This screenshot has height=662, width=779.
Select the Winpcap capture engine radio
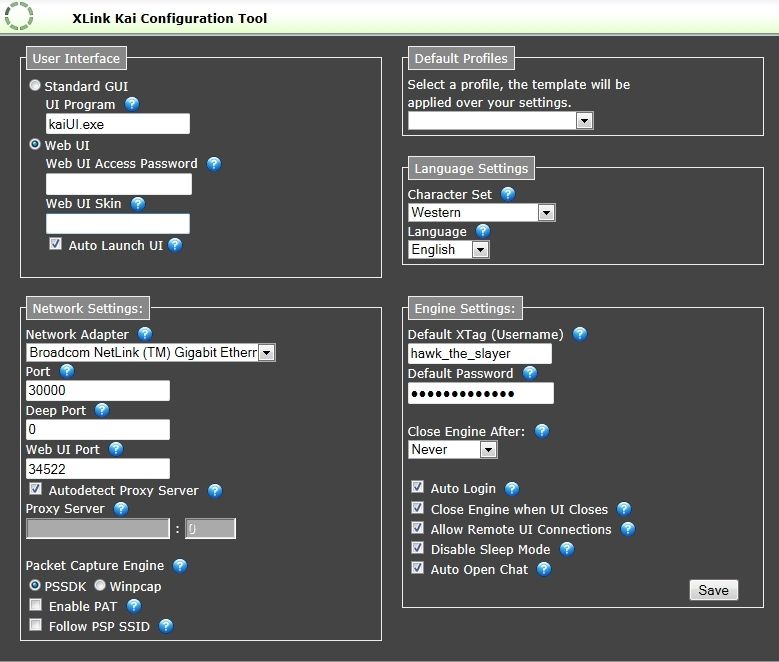click(x=100, y=585)
